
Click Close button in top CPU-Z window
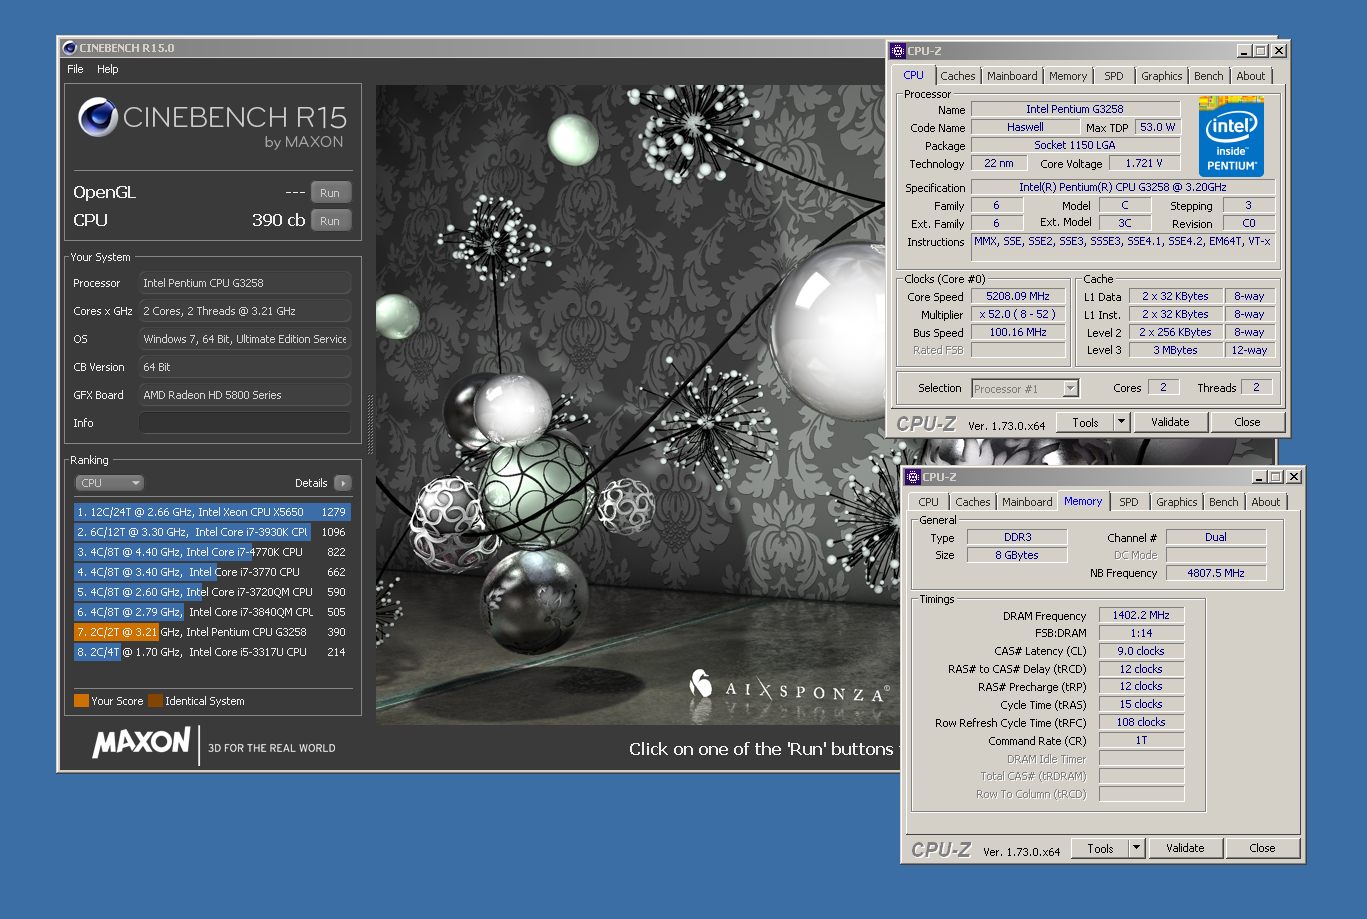pyautogui.click(x=1247, y=423)
